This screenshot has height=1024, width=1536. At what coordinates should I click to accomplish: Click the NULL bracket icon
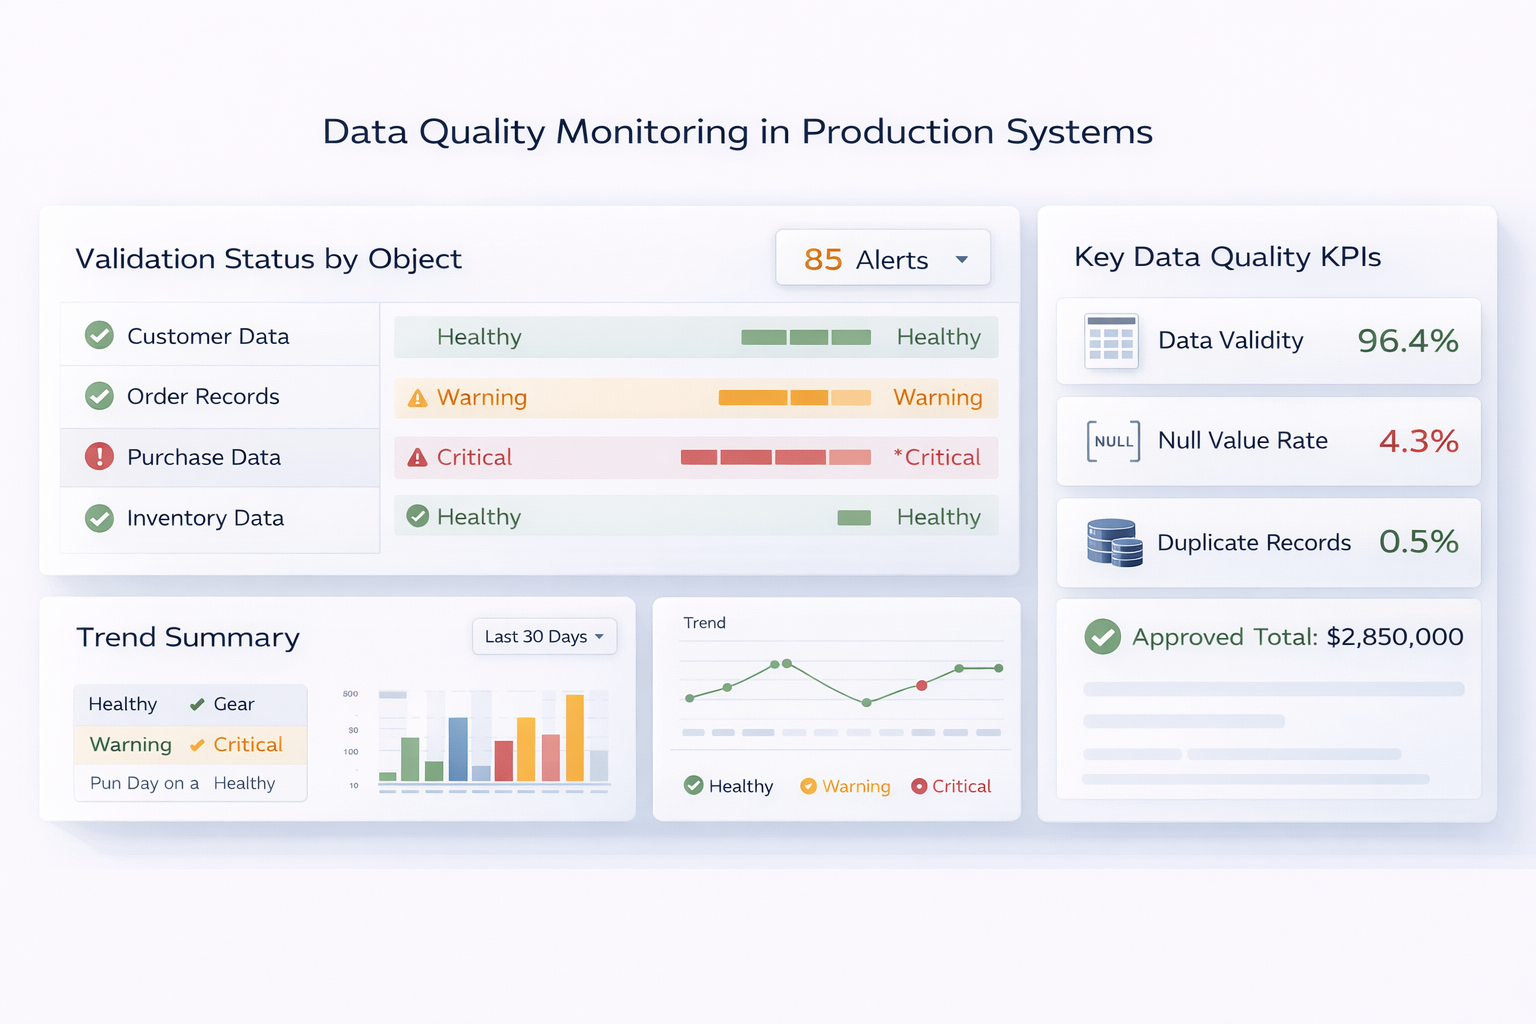[1113, 441]
